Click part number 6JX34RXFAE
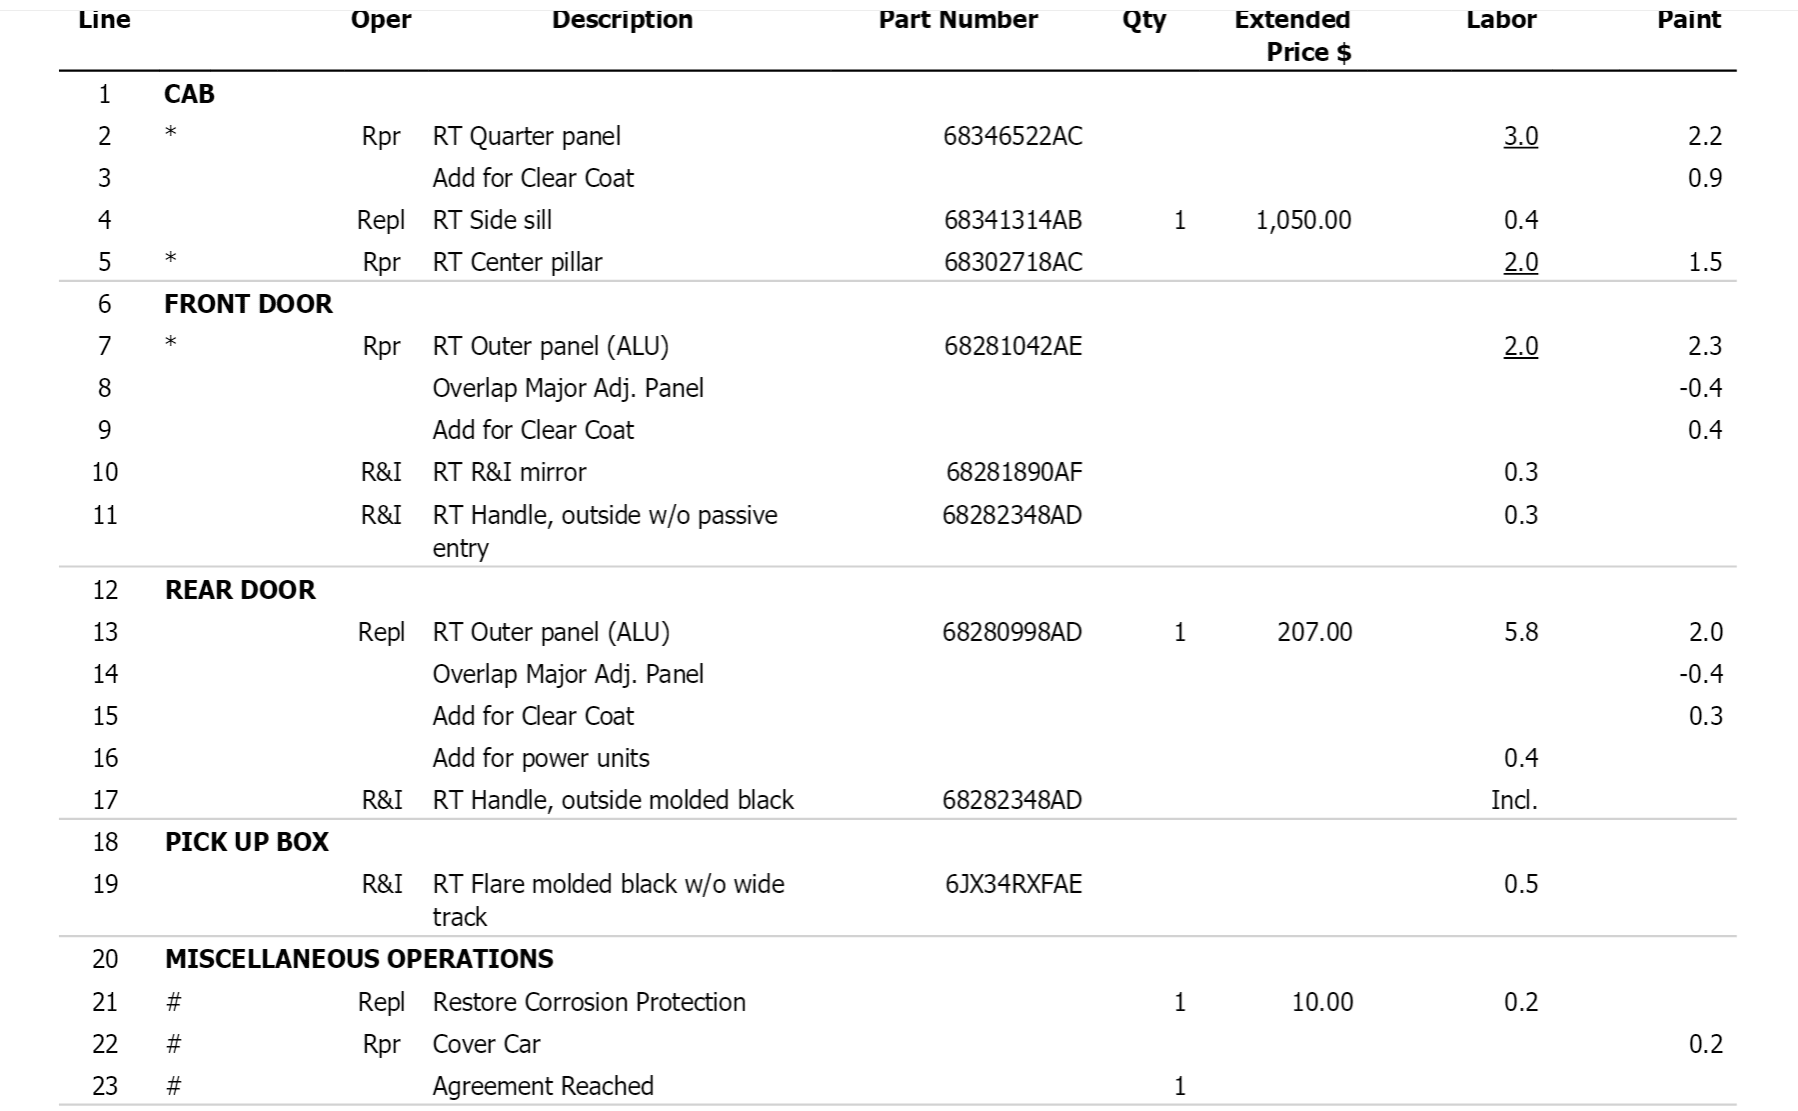Viewport: 1798px width, 1111px height. point(1013,884)
